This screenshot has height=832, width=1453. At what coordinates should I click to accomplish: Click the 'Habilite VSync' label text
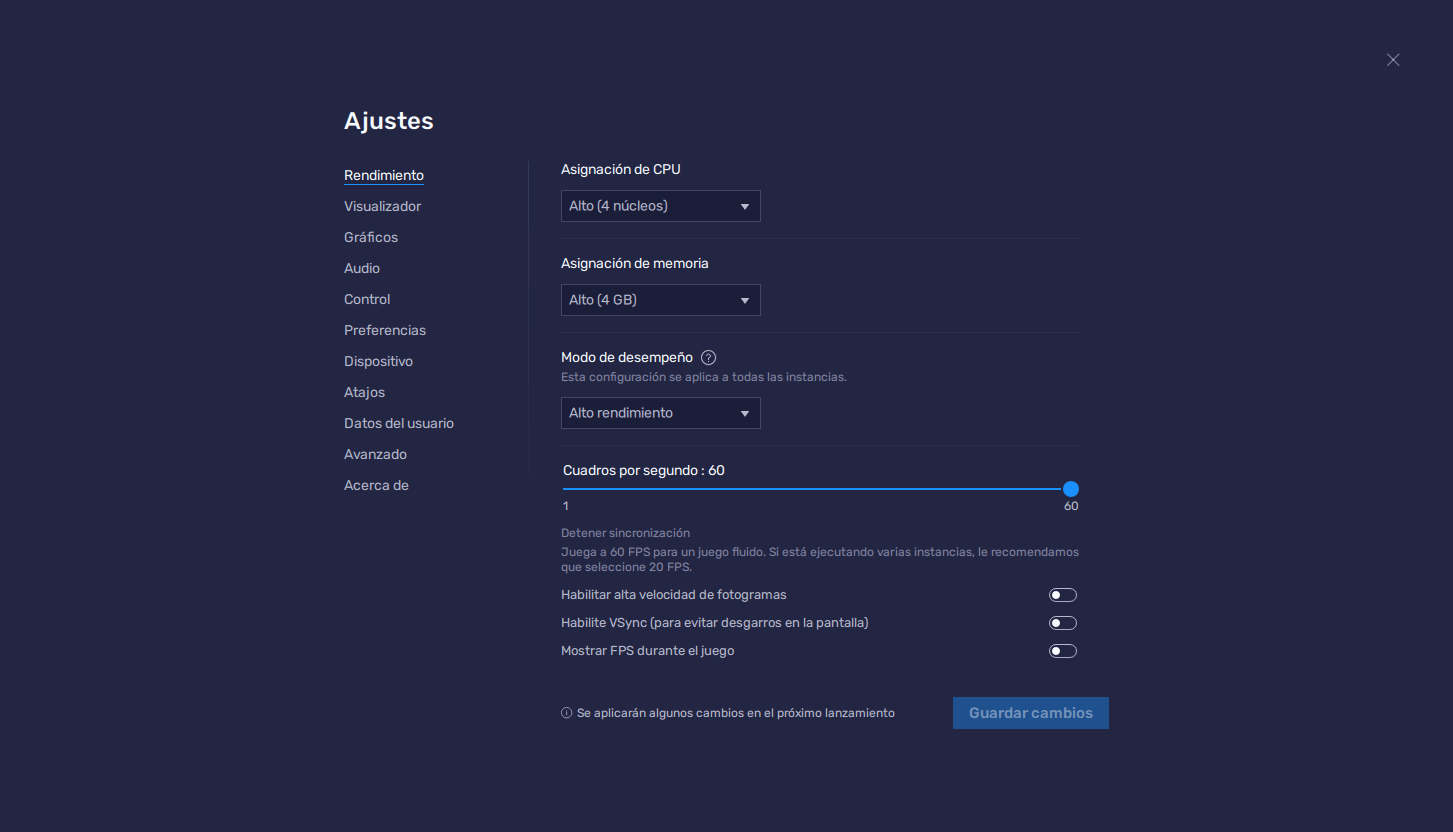715,623
